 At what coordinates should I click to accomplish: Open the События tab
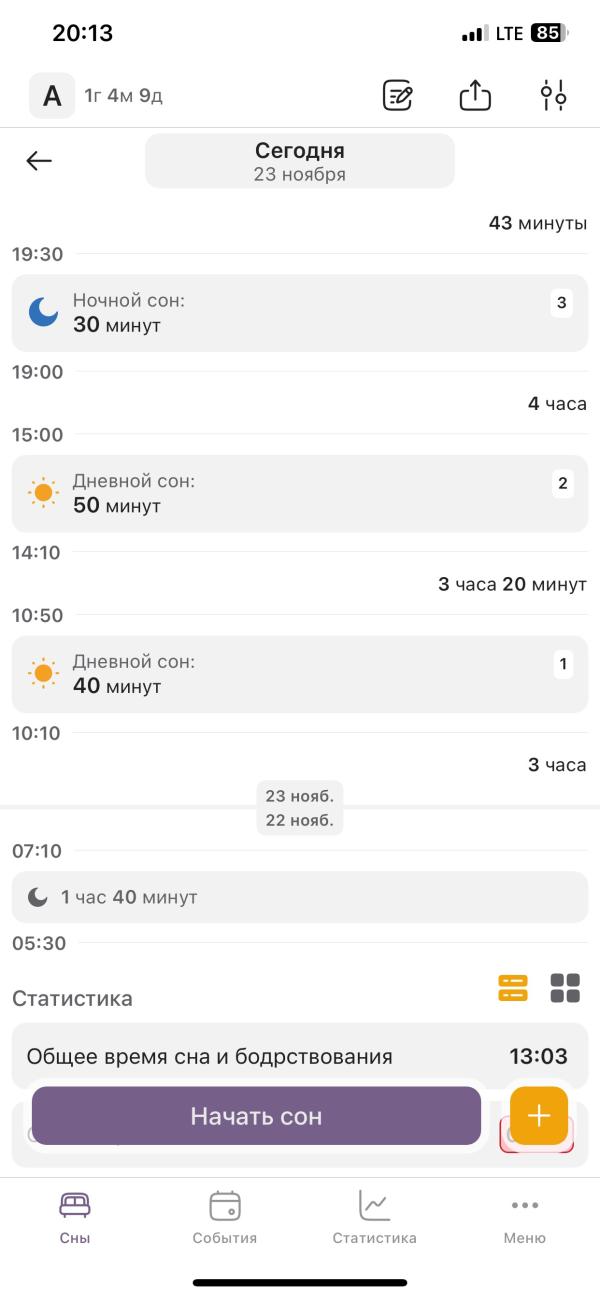225,1217
